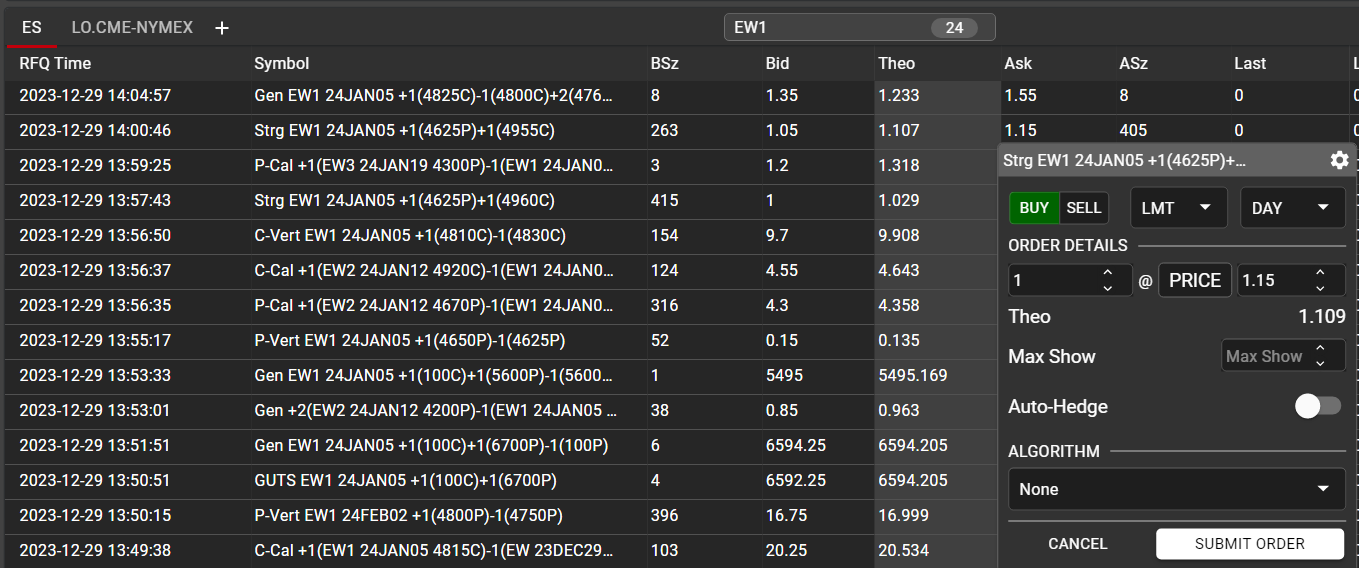Open order ticket settings gear icon
1359x568 pixels.
[1339, 160]
